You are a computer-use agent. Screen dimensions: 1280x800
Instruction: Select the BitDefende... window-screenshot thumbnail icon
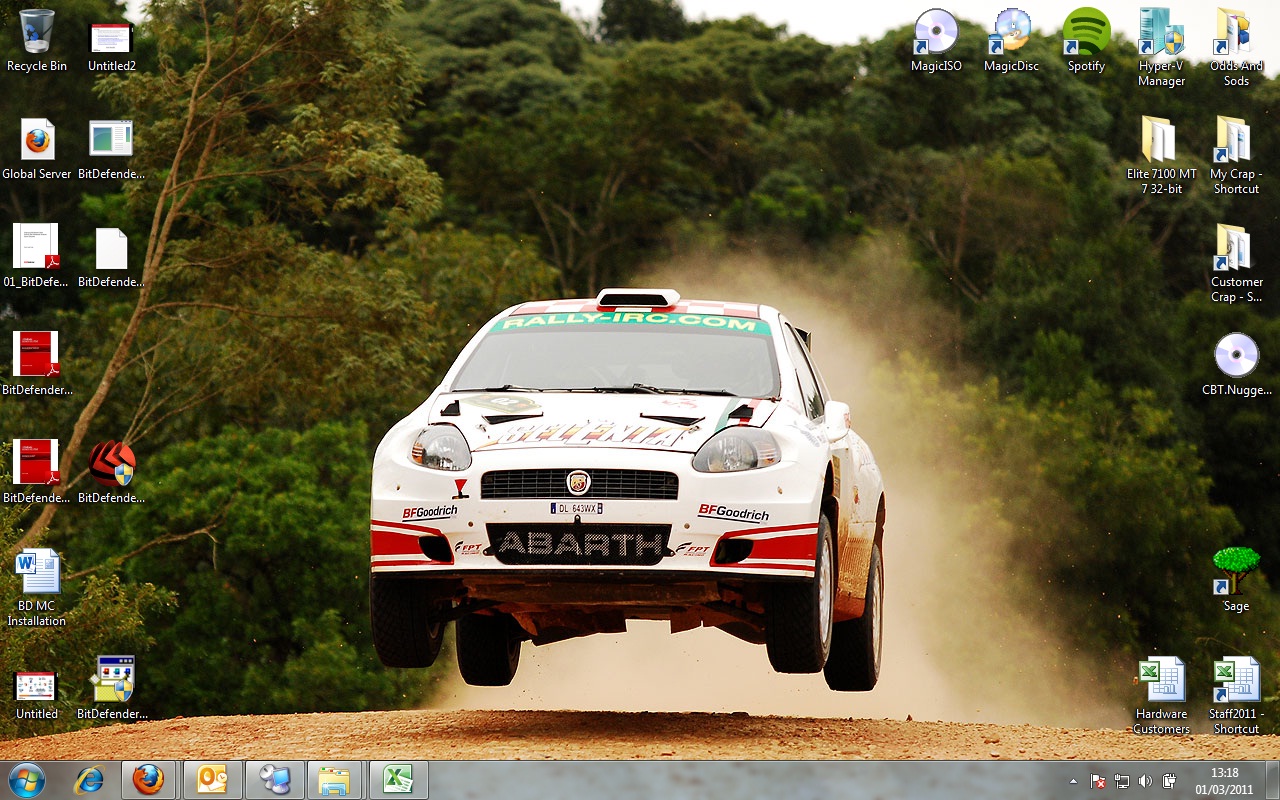111,149
